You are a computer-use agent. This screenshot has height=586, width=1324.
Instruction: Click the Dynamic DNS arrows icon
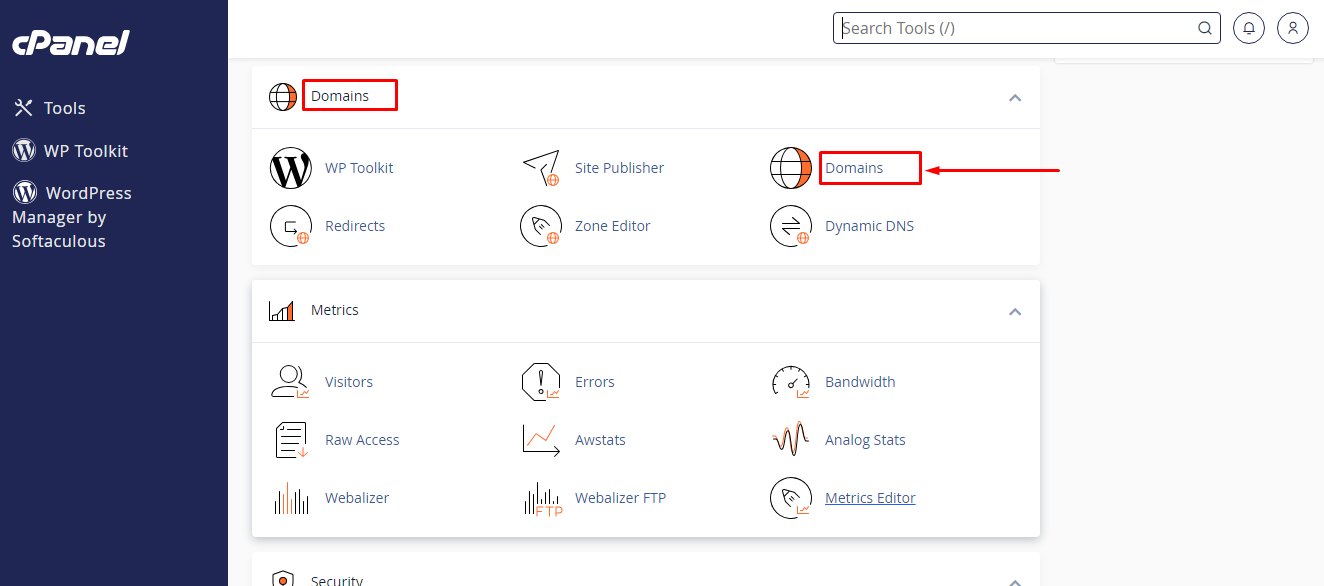coord(791,226)
